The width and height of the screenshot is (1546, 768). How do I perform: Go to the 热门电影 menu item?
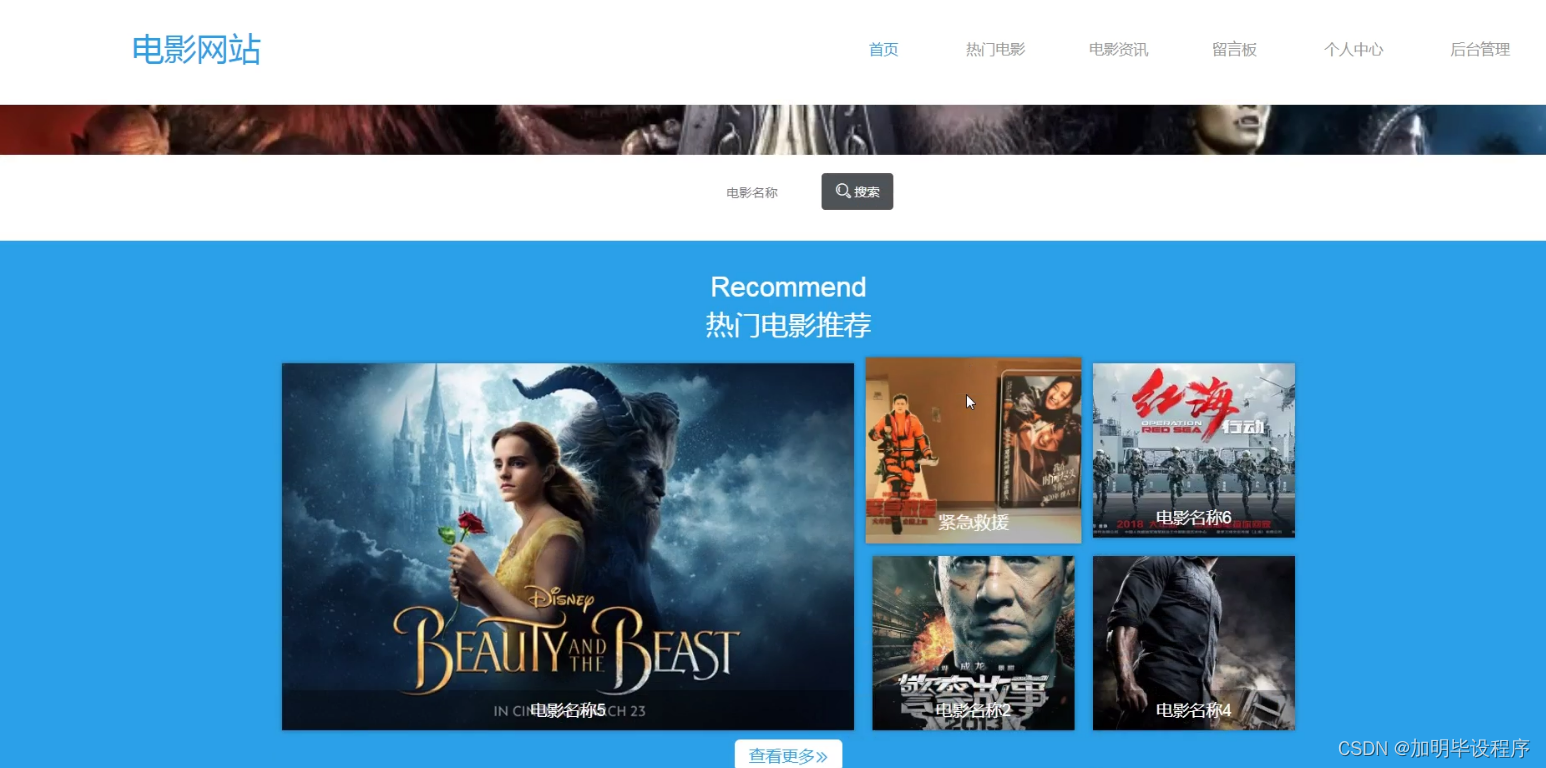[x=995, y=49]
